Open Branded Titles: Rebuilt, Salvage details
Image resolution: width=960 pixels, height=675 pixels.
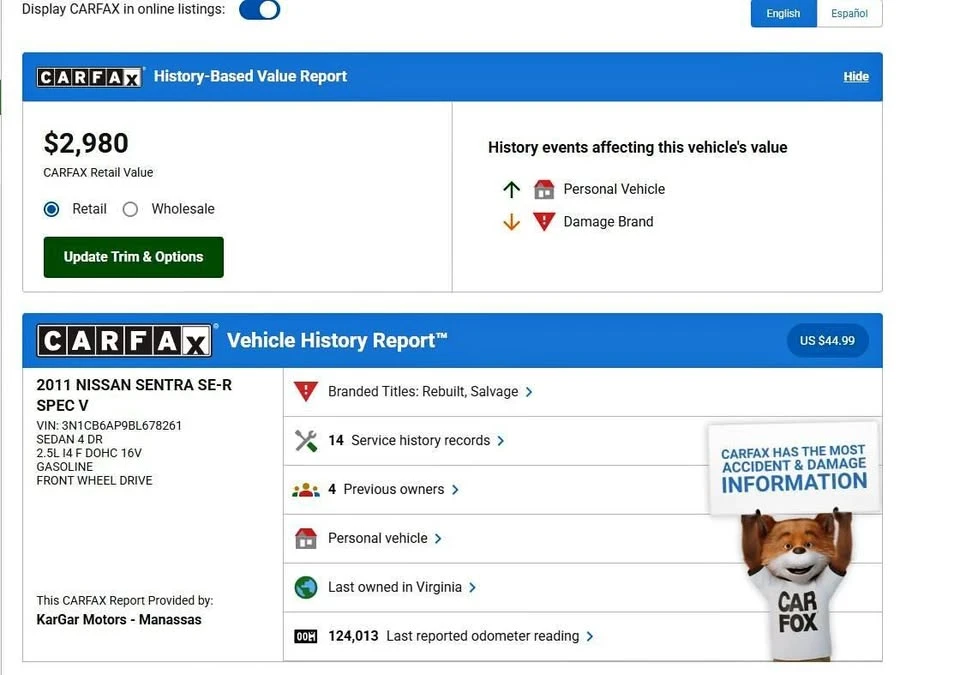tap(423, 391)
